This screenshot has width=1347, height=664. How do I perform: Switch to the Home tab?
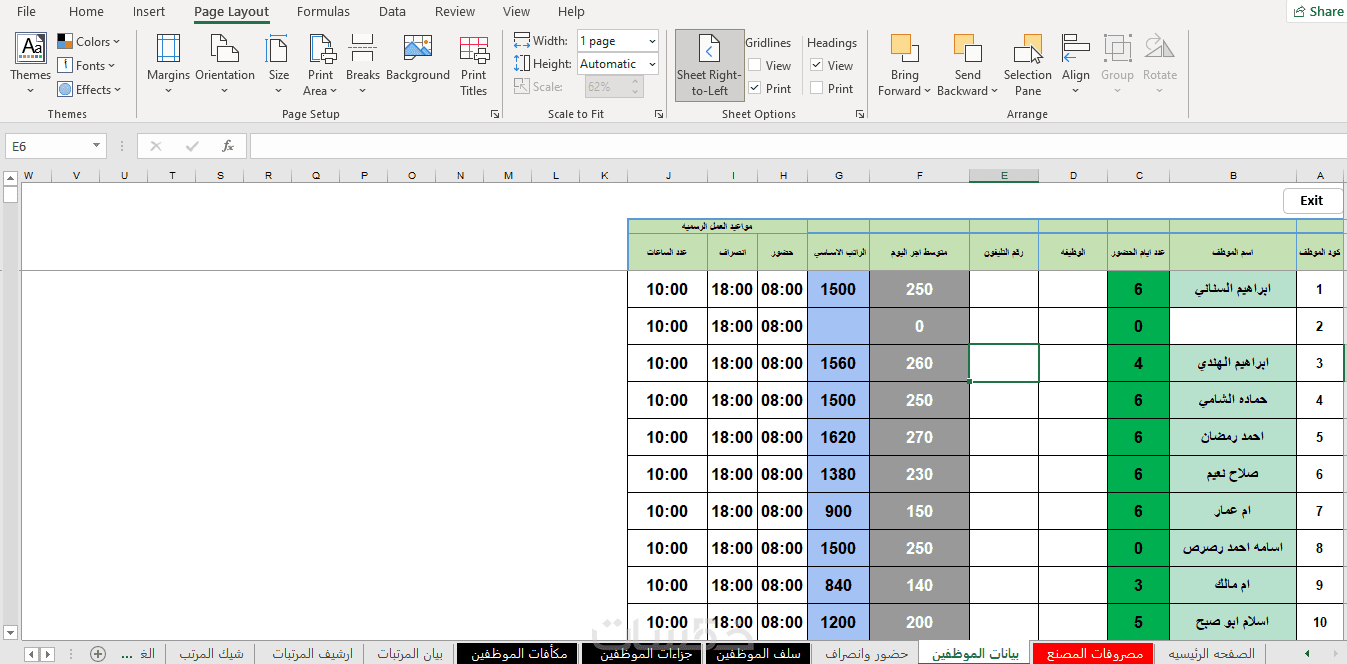[x=86, y=12]
